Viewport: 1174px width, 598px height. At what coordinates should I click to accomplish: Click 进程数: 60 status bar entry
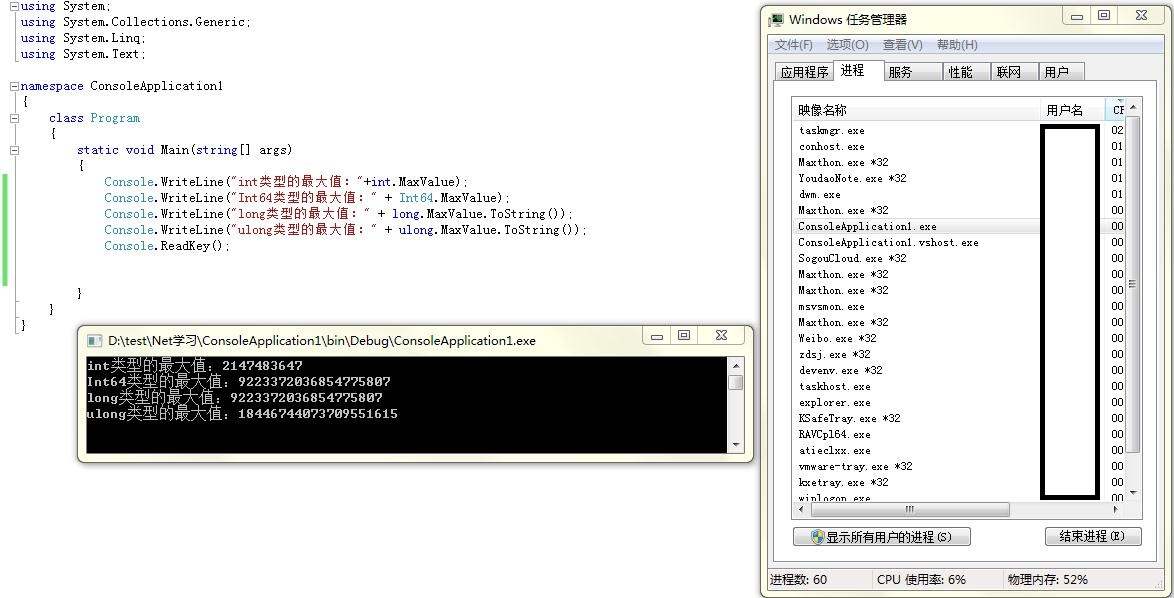coord(799,579)
